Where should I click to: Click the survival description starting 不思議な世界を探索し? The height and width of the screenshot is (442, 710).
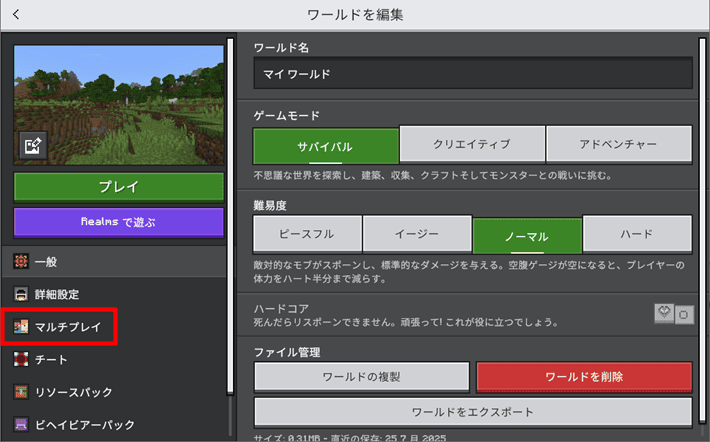click(432, 176)
